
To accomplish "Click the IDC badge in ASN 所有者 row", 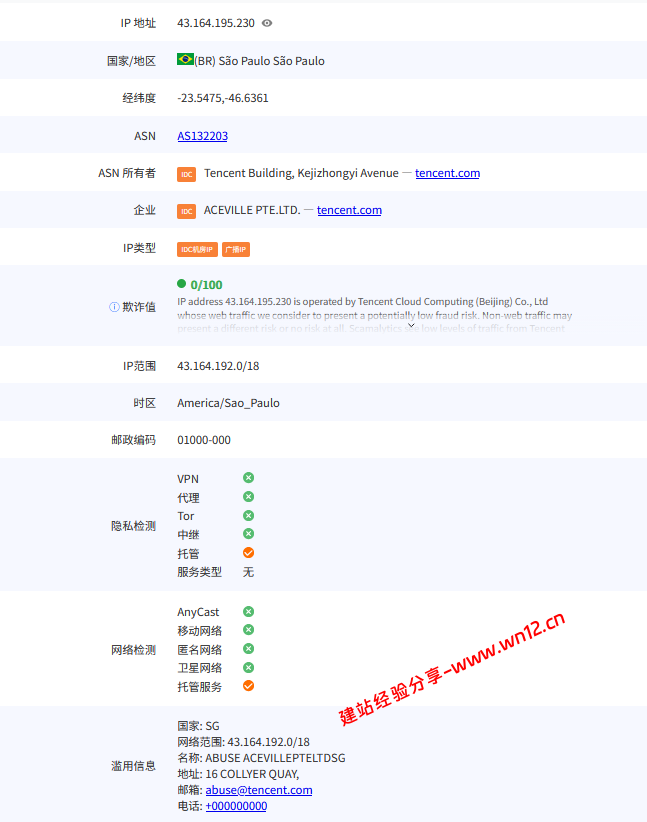I will [x=187, y=174].
